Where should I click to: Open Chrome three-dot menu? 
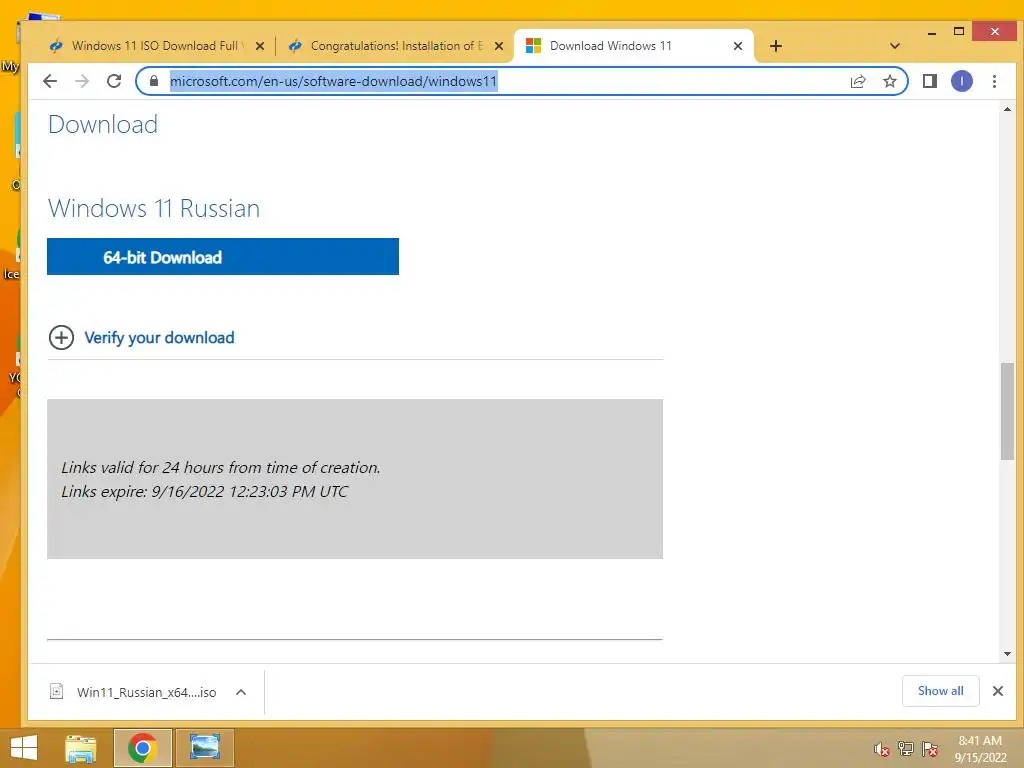click(x=994, y=81)
